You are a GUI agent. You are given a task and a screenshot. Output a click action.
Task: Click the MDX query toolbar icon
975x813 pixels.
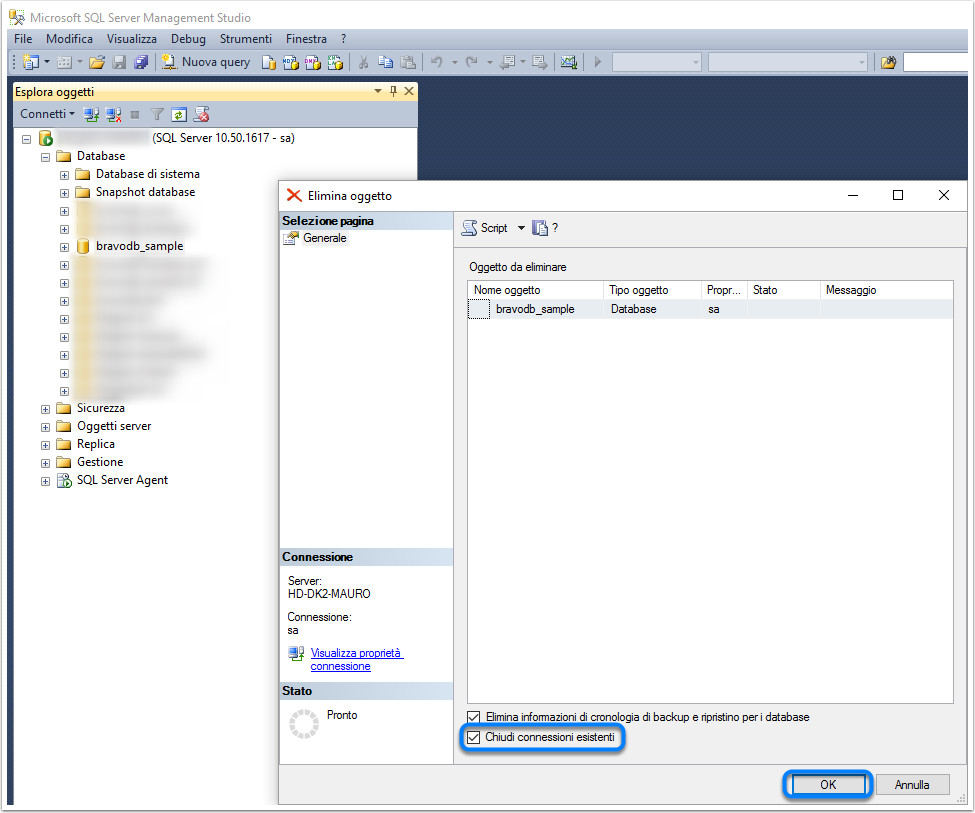[x=290, y=62]
